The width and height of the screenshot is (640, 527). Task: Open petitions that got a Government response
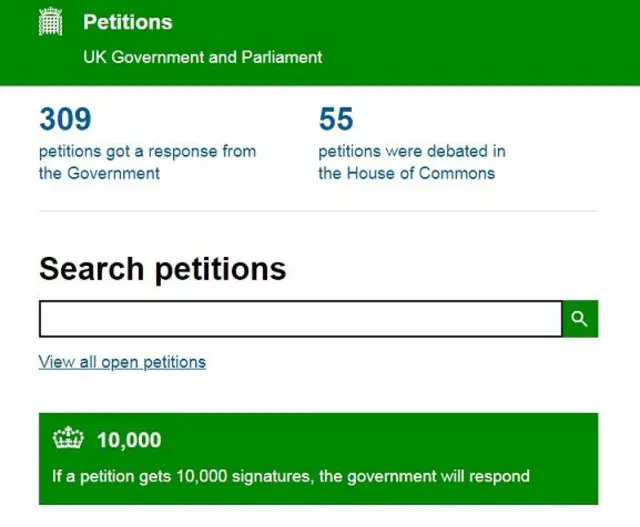[147, 152]
